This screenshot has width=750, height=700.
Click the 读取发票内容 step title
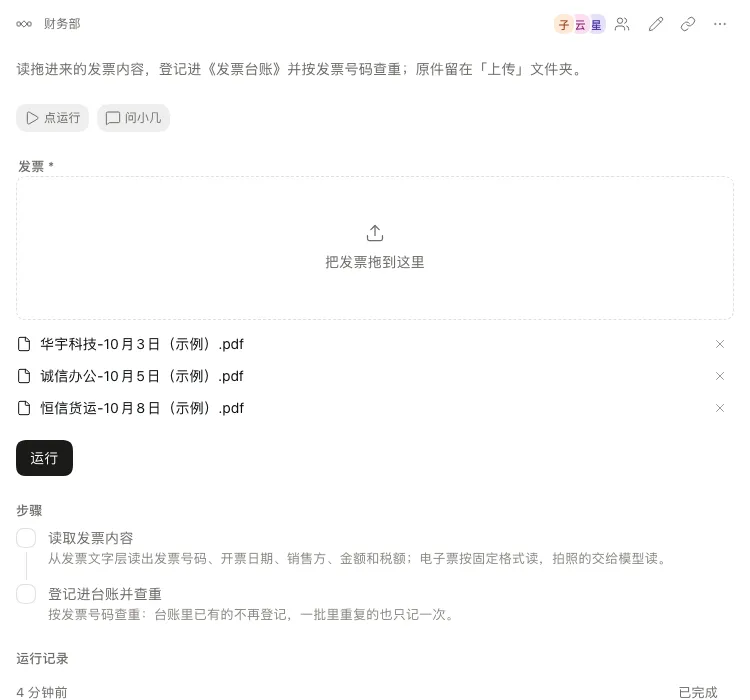click(90, 538)
